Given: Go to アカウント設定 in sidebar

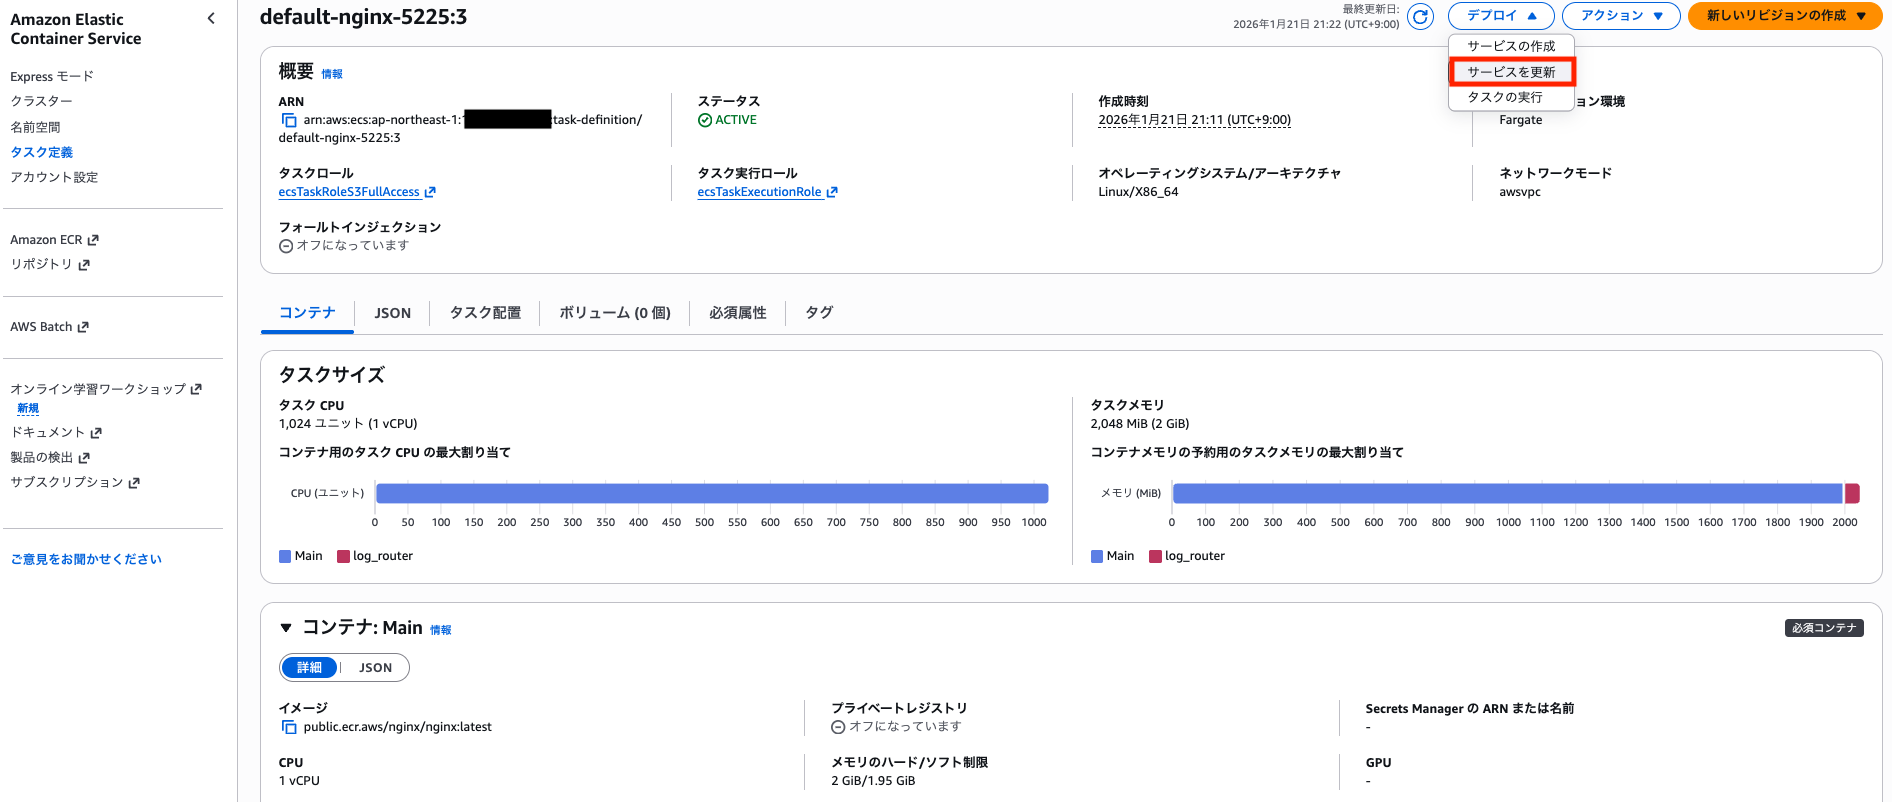Looking at the screenshot, I should click(x=54, y=177).
